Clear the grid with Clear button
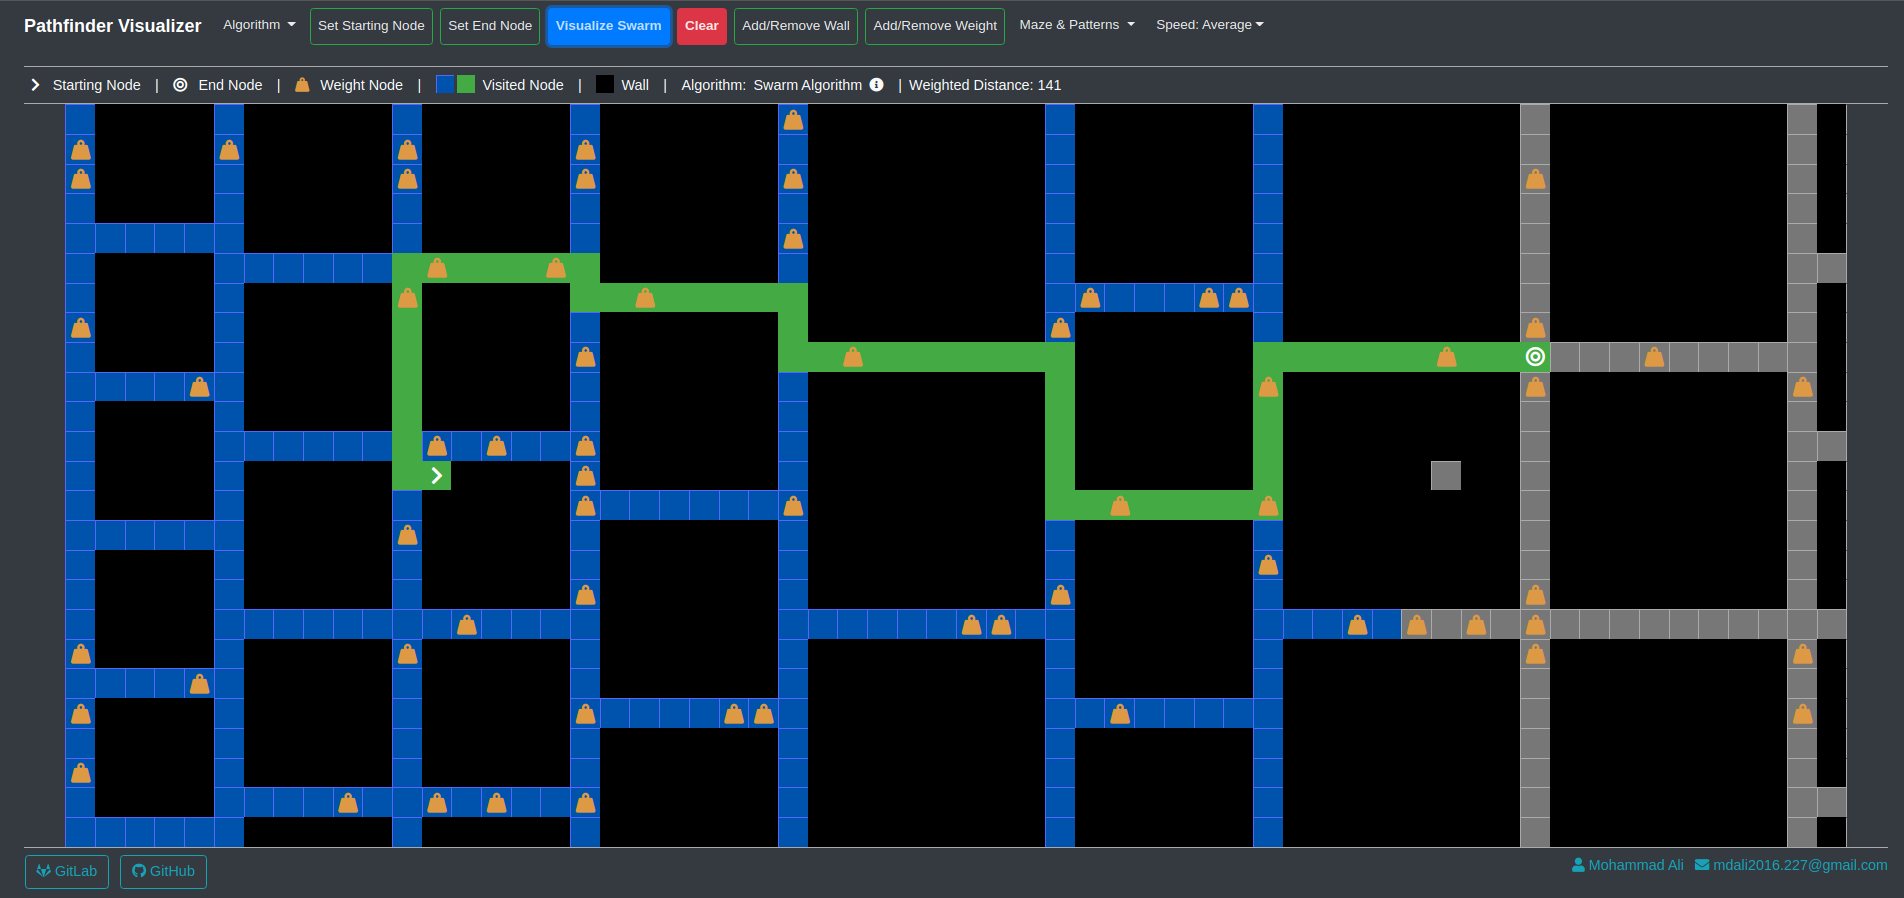The image size is (1904, 898). click(x=701, y=26)
